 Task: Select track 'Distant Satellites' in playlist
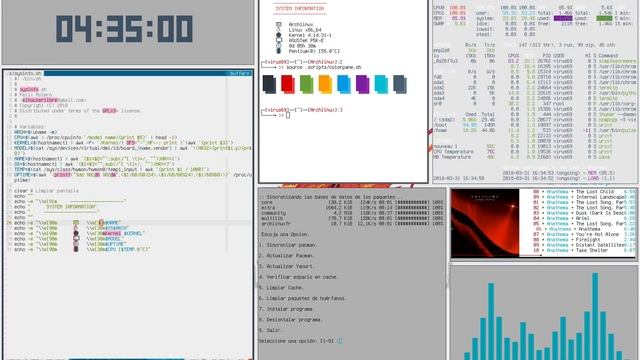click(x=584, y=245)
